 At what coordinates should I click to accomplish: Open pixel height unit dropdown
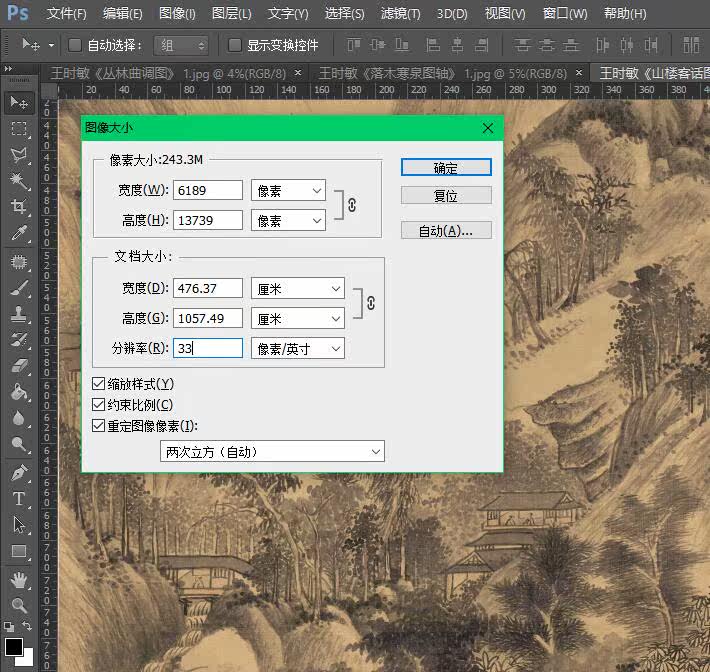(288, 221)
